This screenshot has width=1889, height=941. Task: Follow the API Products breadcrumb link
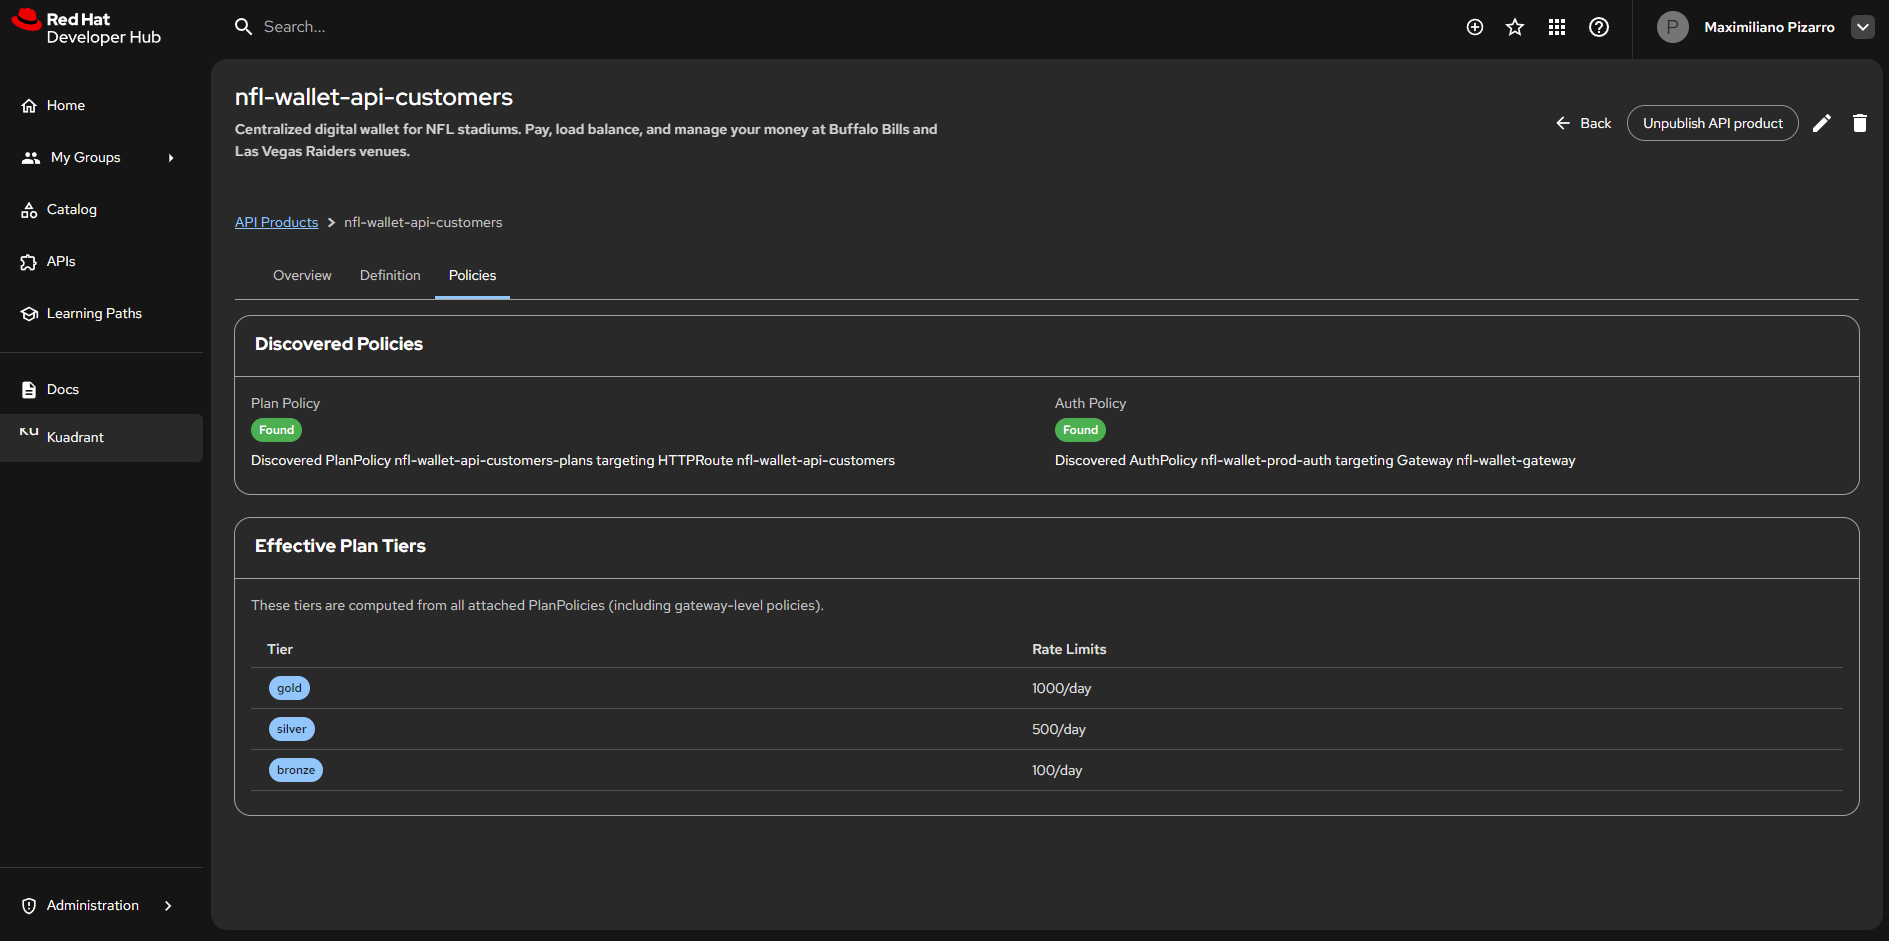pyautogui.click(x=276, y=222)
